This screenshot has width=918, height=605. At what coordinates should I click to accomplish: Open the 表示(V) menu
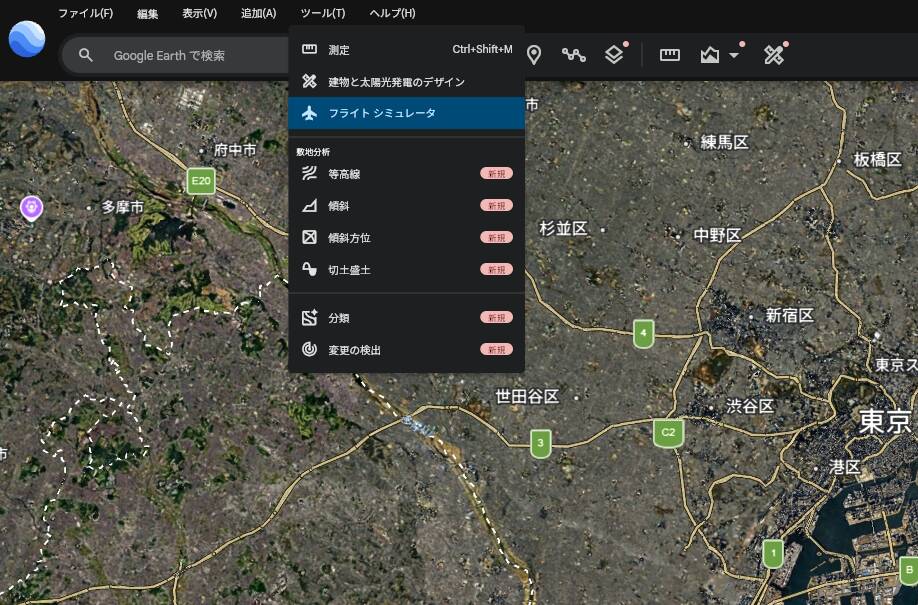[199, 13]
